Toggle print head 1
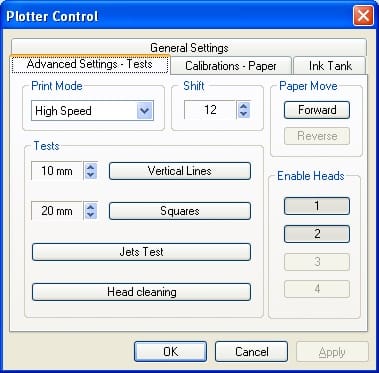 point(317,206)
